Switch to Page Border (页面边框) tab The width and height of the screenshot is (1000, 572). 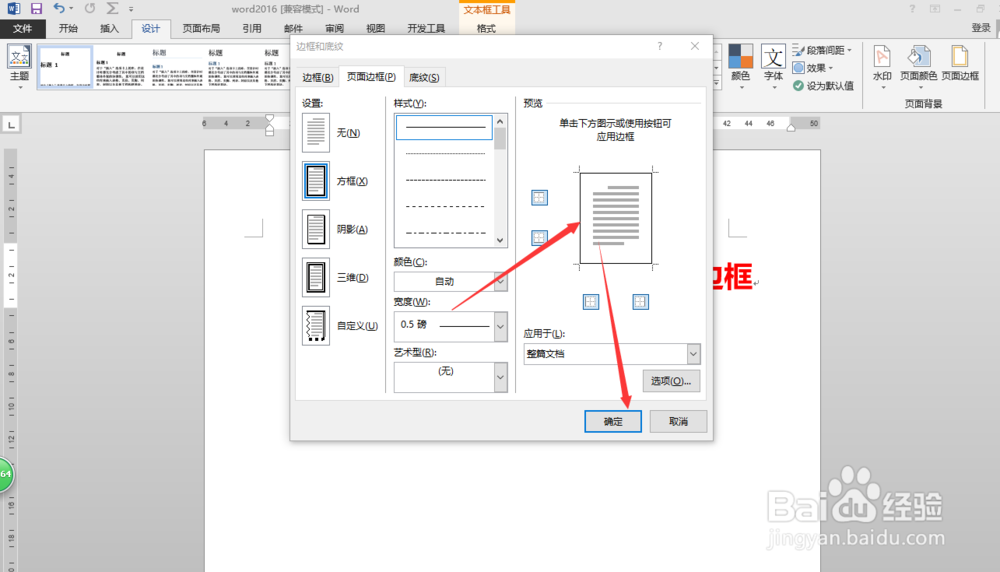pos(371,77)
